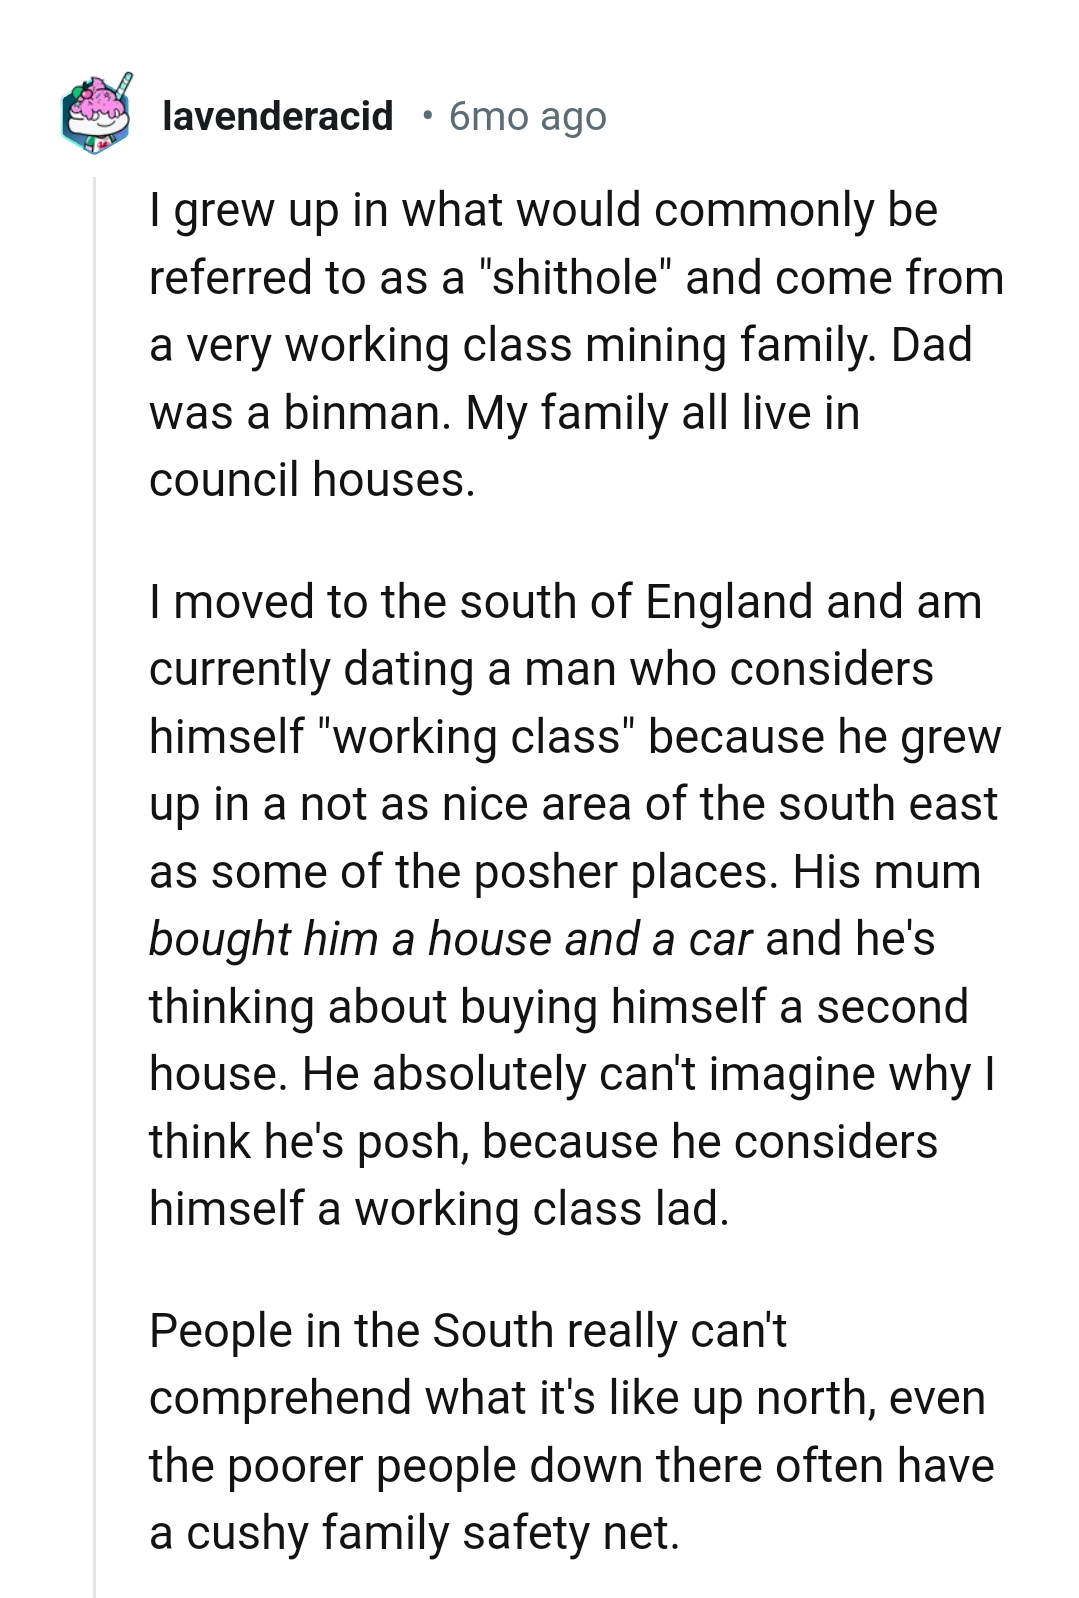This screenshot has width=1079, height=1598.
Task: Click the line "think he's posh, because he considers"
Action: pyautogui.click(x=543, y=1142)
